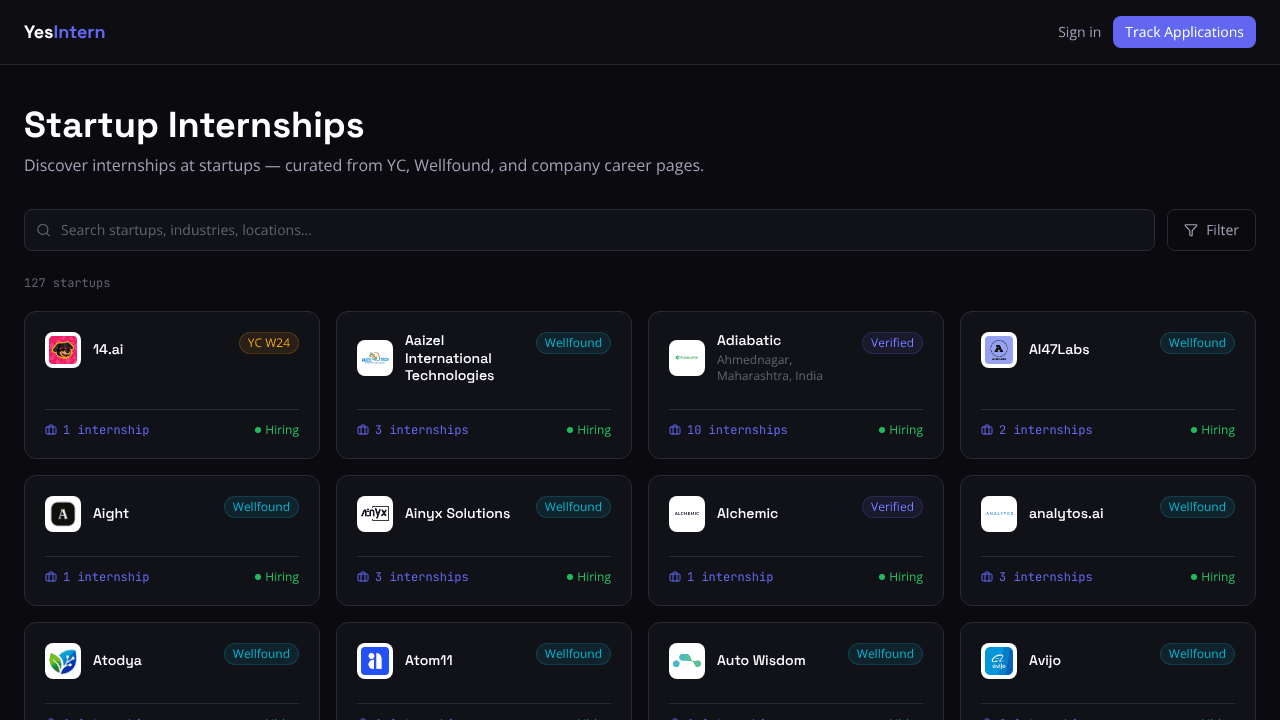The height and width of the screenshot is (720, 1280).
Task: Click briefcase icon on 14.ai card
Action: [x=51, y=430]
